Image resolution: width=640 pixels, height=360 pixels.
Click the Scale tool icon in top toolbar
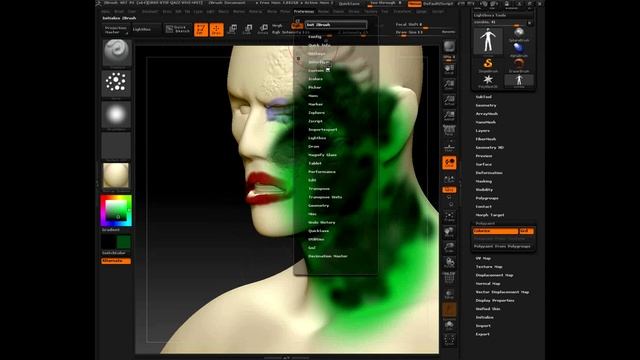248,29
